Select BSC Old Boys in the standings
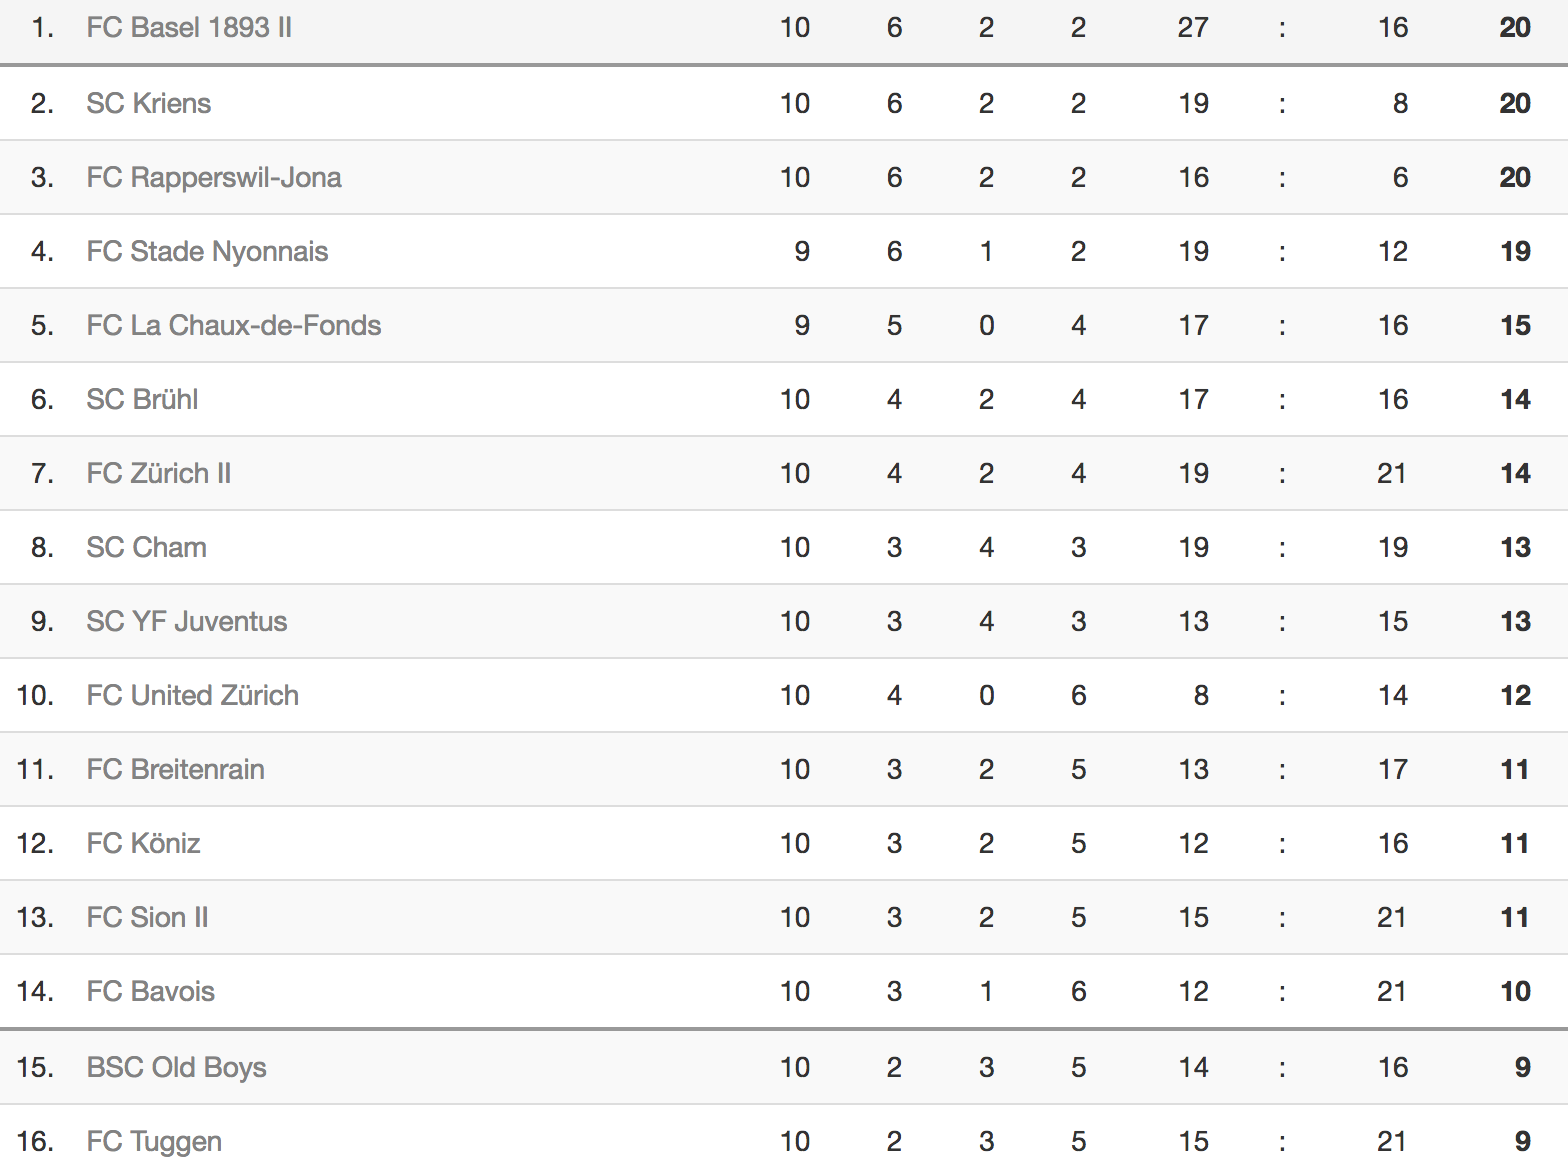1568x1174 pixels. pos(177,1067)
